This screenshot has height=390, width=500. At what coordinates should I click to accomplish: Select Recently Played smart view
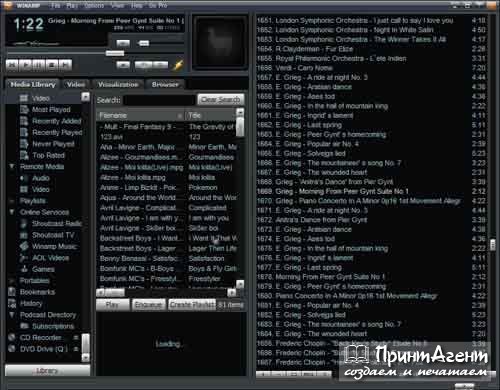pyautogui.click(x=57, y=132)
